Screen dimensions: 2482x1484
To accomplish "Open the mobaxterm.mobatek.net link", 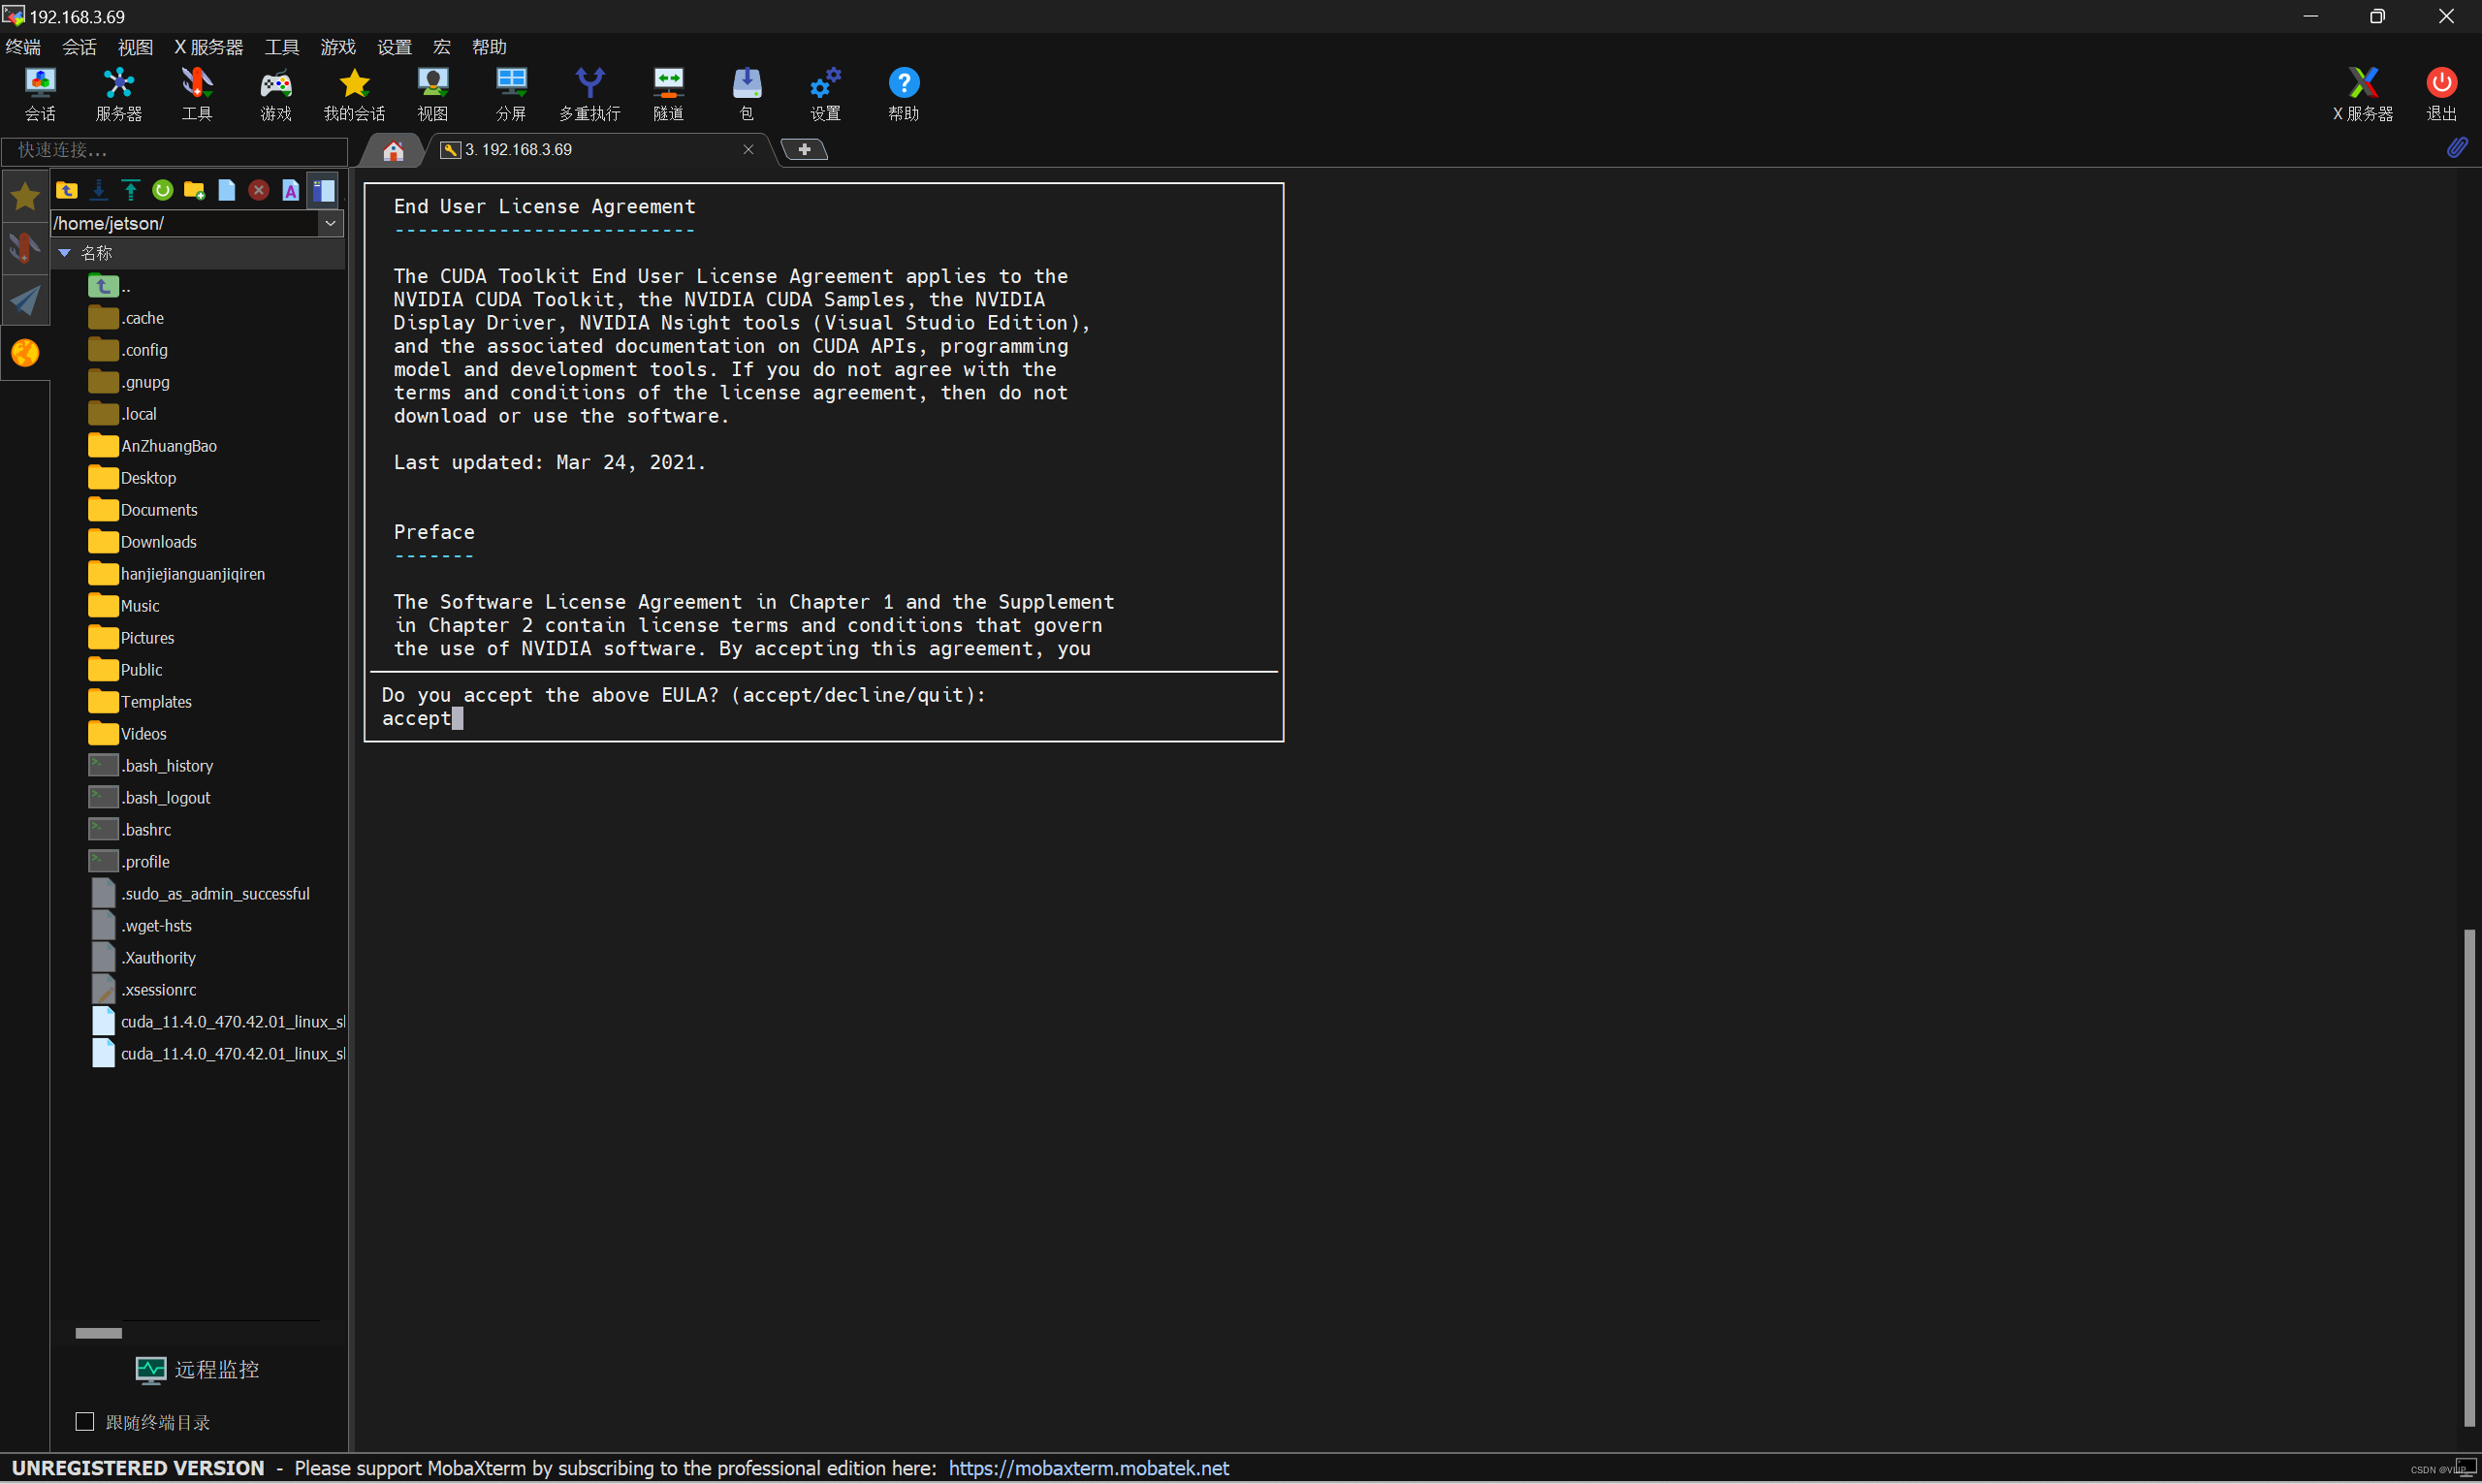I will [x=1088, y=1467].
